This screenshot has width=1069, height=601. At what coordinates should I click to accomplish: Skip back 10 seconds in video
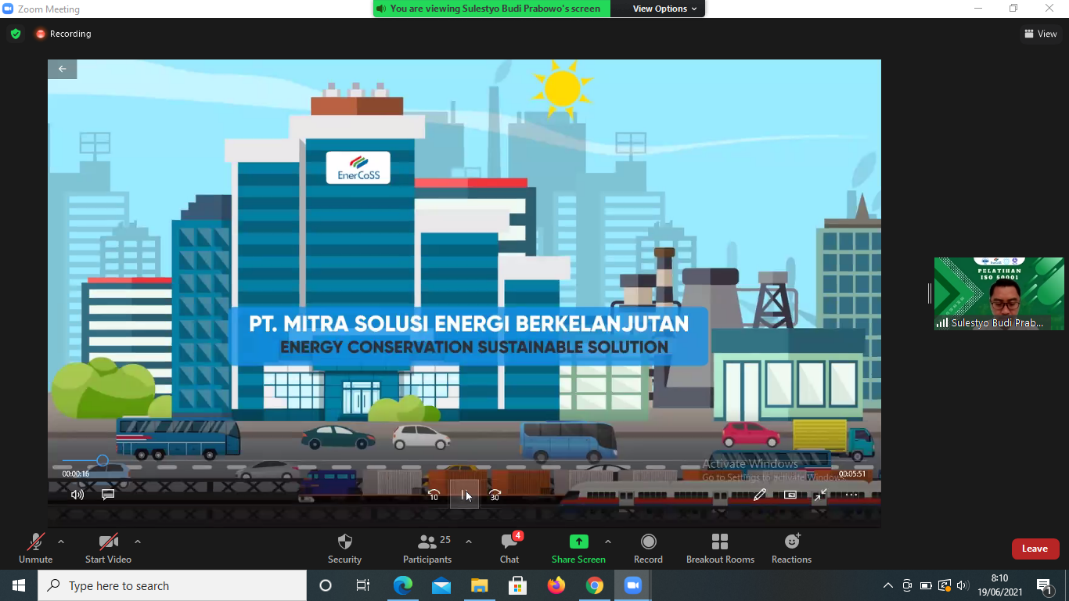click(434, 495)
